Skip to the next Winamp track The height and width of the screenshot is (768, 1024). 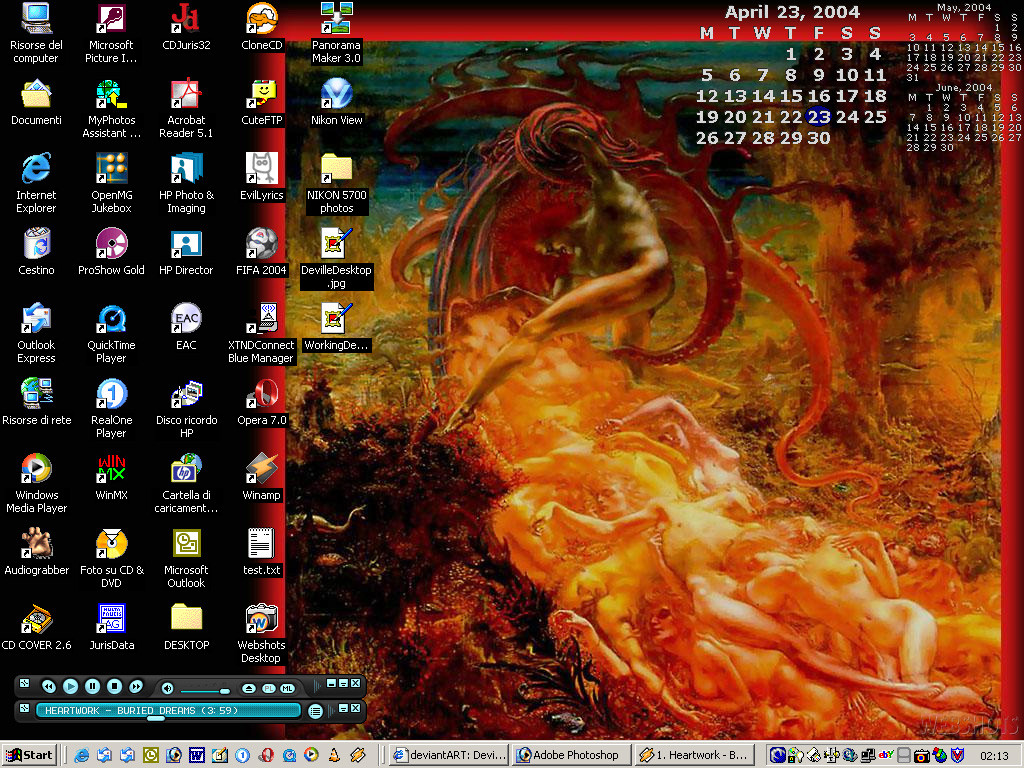[136, 686]
